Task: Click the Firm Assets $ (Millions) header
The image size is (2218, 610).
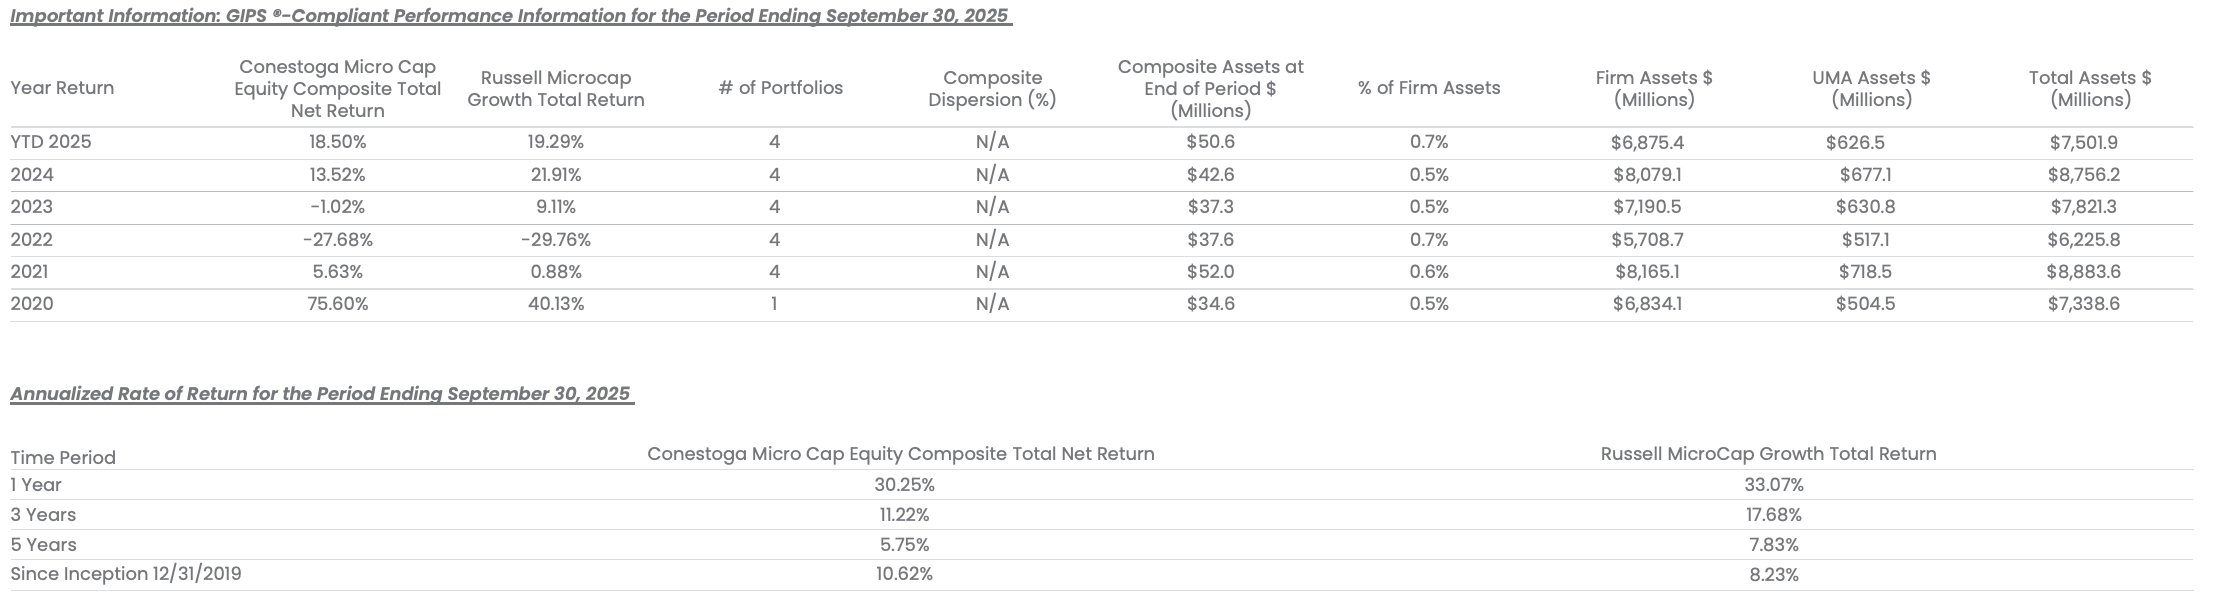Action: tap(1654, 88)
